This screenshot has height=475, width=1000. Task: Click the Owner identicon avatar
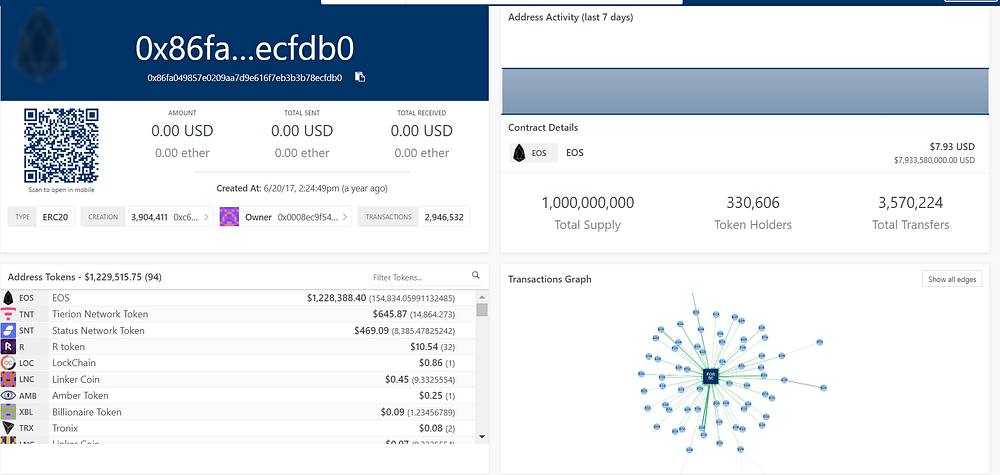(229, 217)
